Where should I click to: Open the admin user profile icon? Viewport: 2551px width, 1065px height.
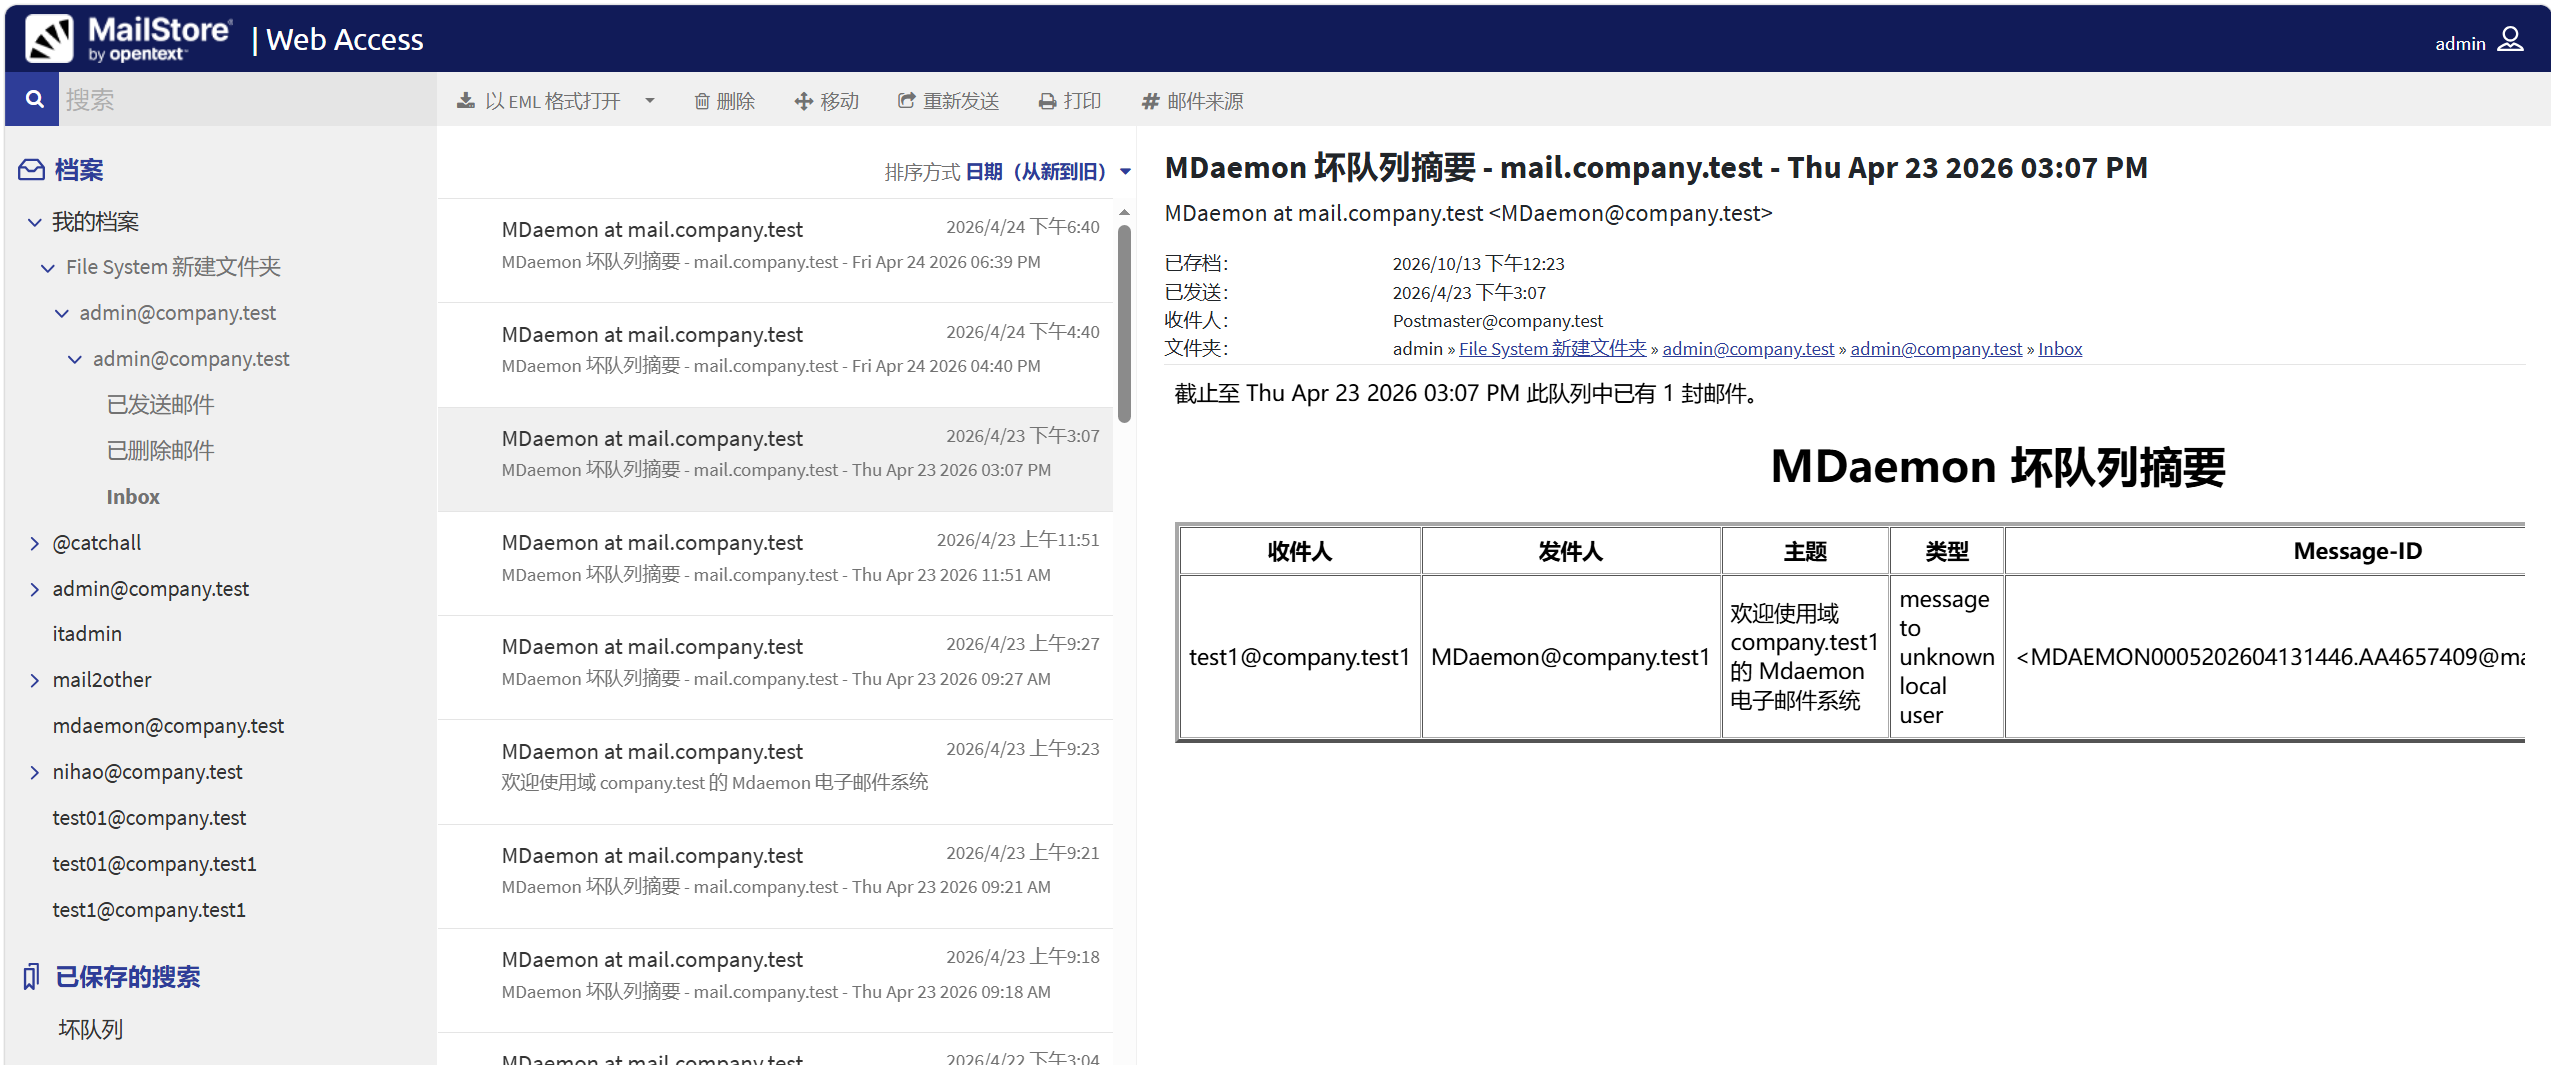(2510, 40)
